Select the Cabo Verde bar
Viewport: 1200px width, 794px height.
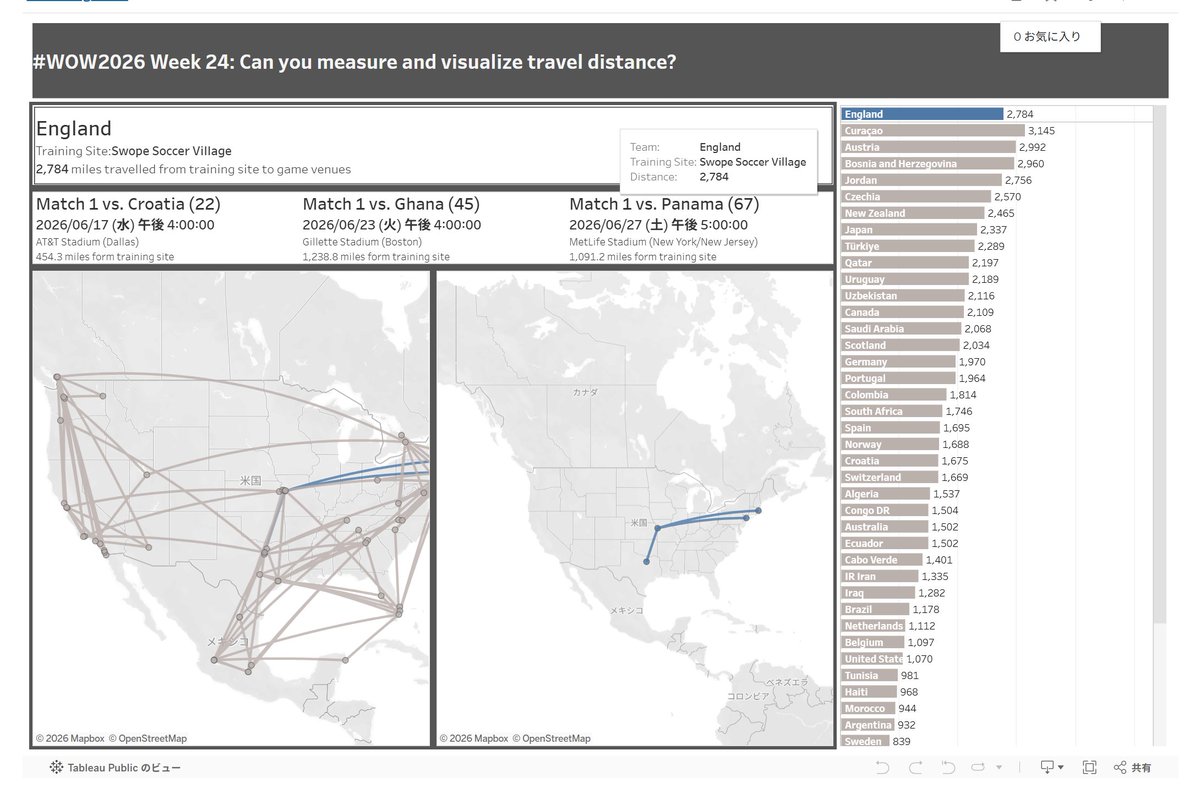click(x=882, y=560)
